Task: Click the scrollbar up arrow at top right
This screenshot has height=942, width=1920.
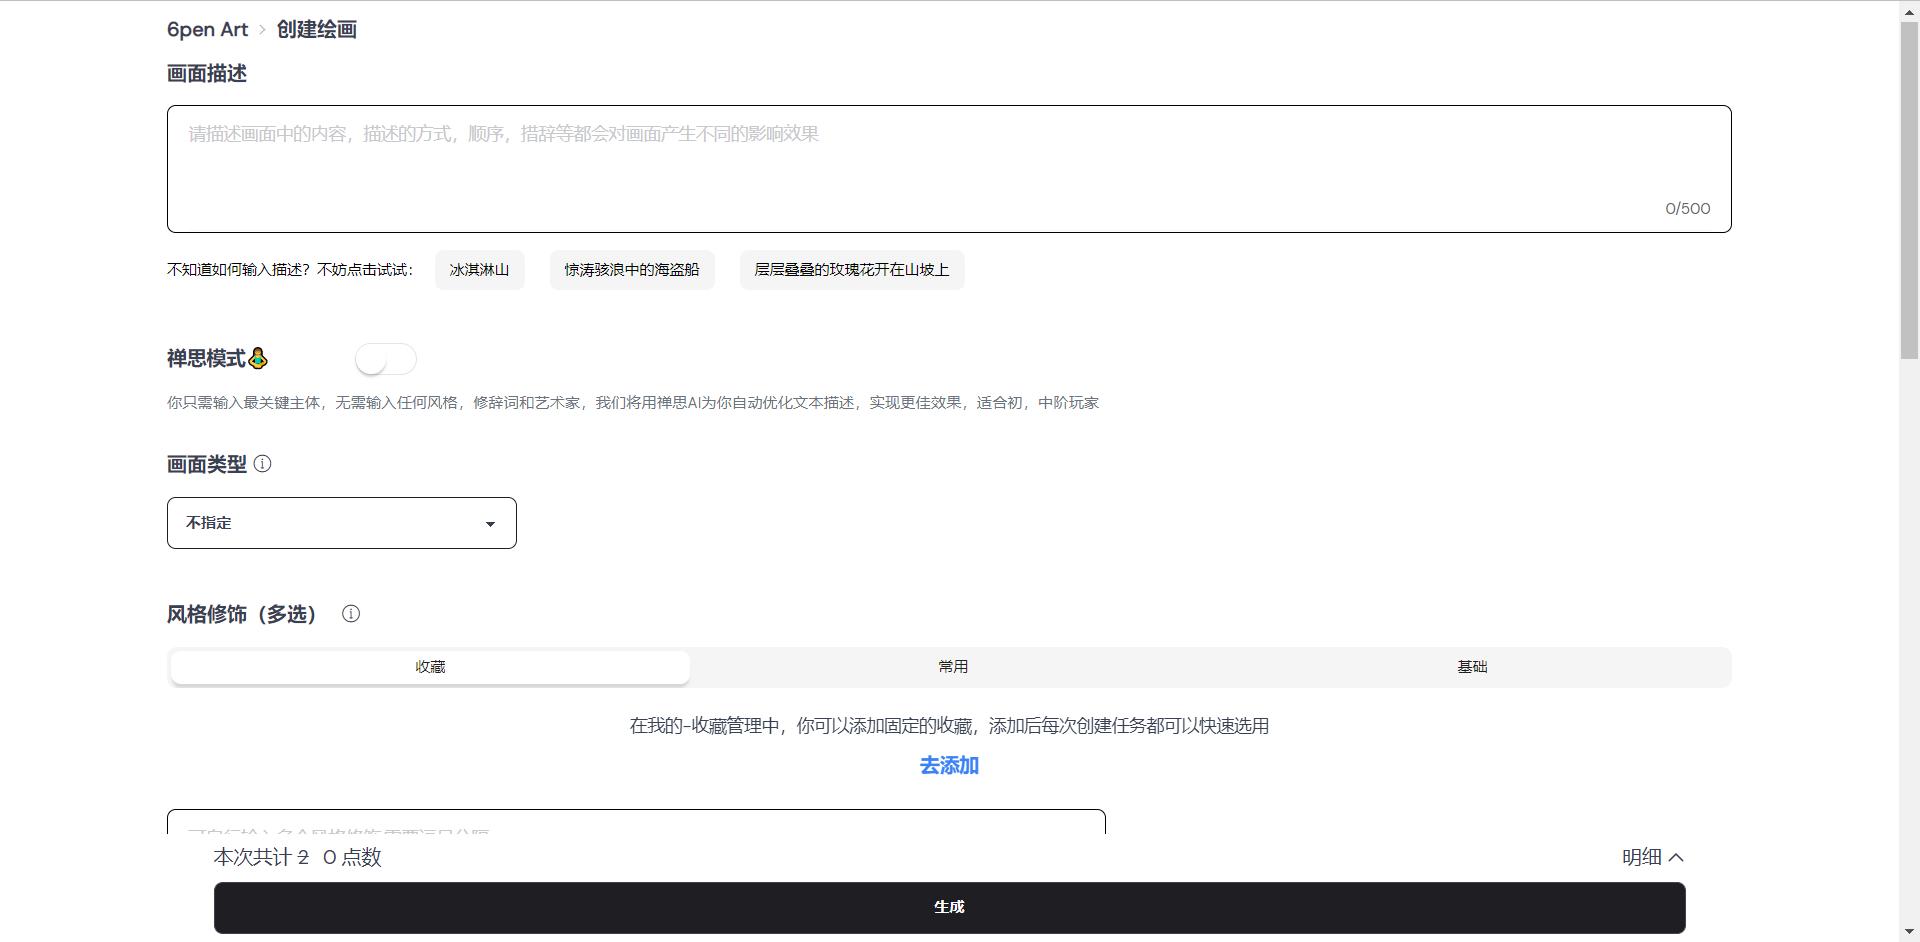Action: 1908,10
